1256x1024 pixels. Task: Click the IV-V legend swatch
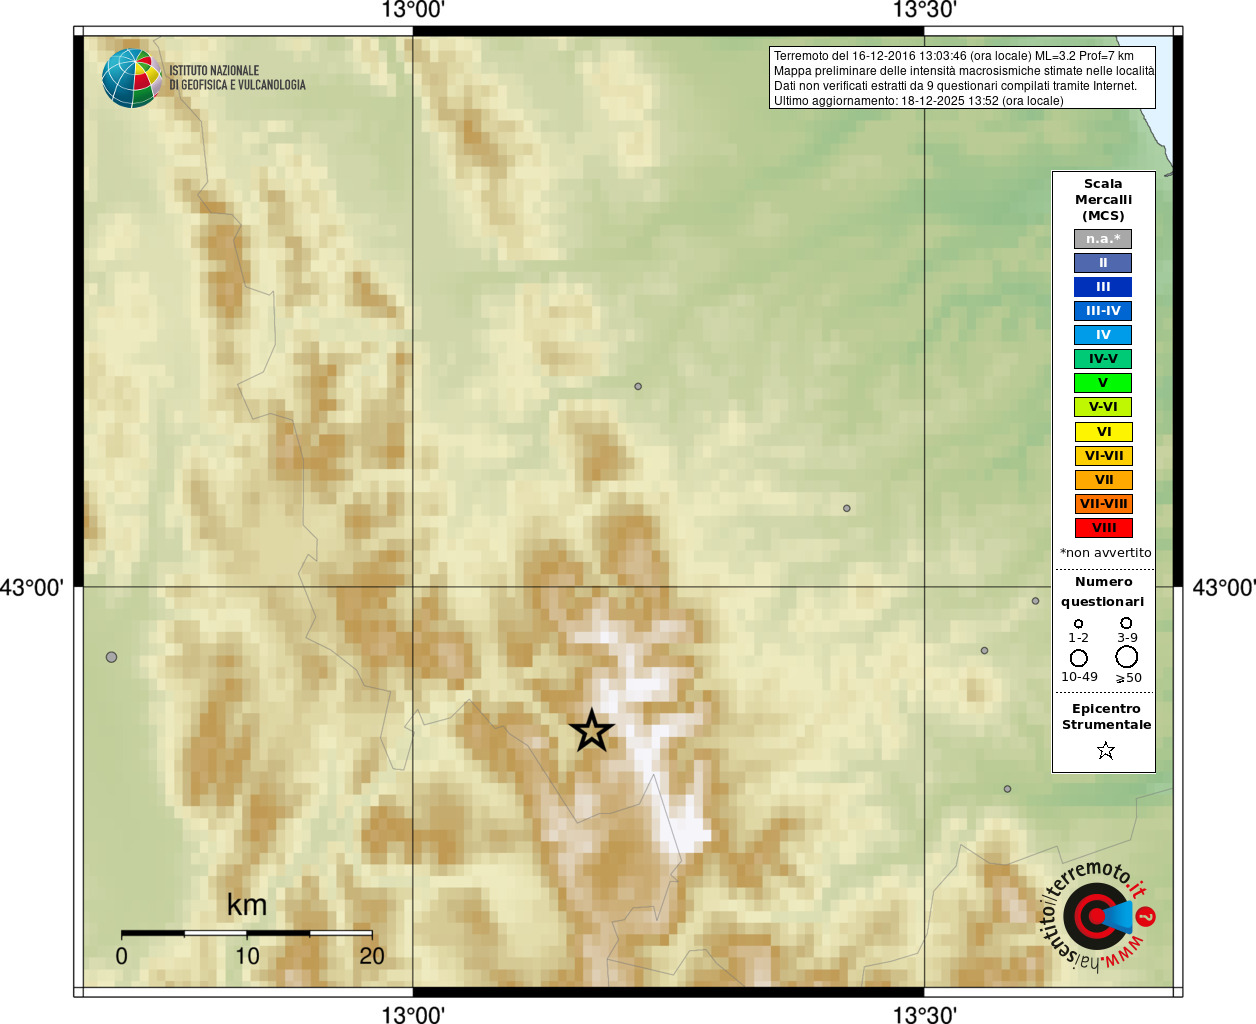coord(1103,359)
